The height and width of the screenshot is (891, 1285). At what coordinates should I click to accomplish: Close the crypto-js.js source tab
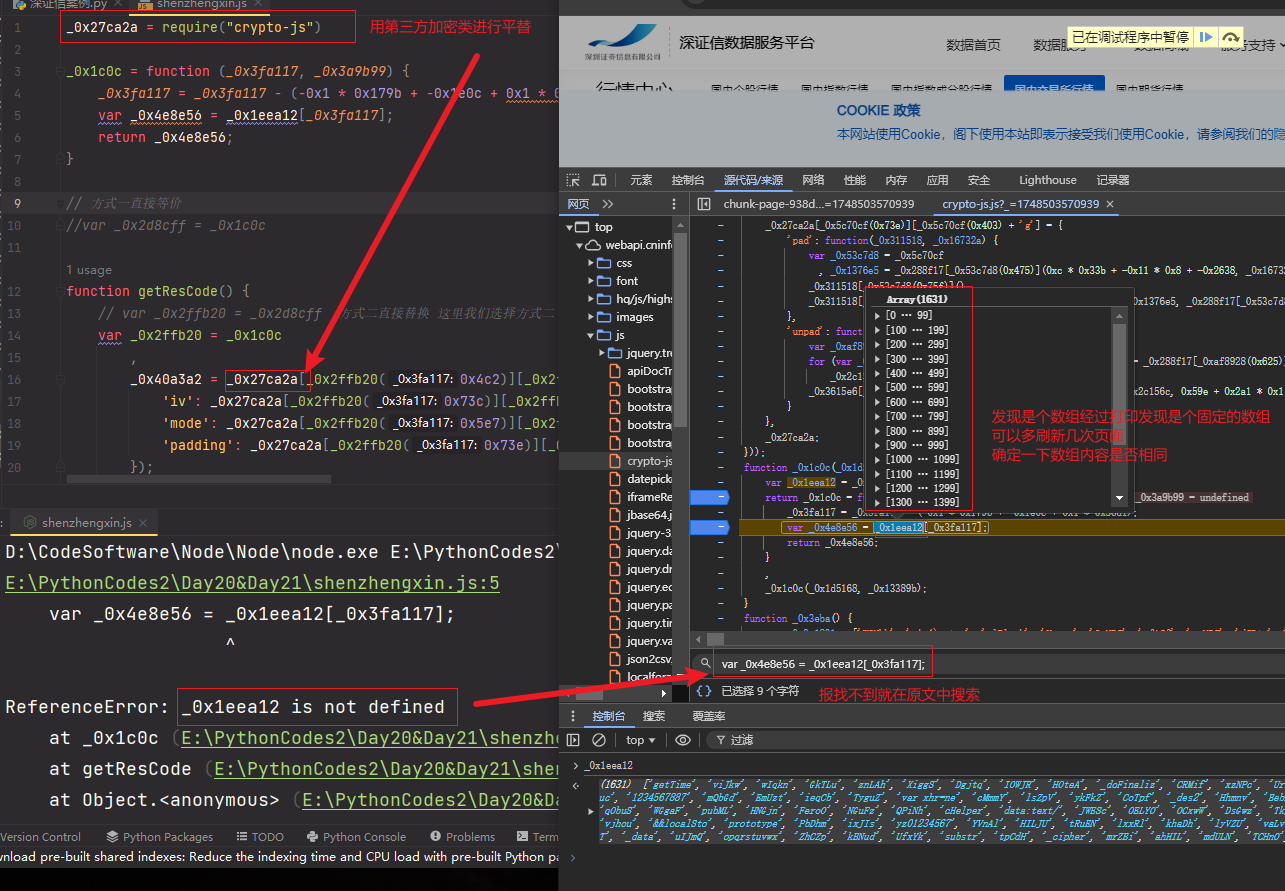(1110, 204)
